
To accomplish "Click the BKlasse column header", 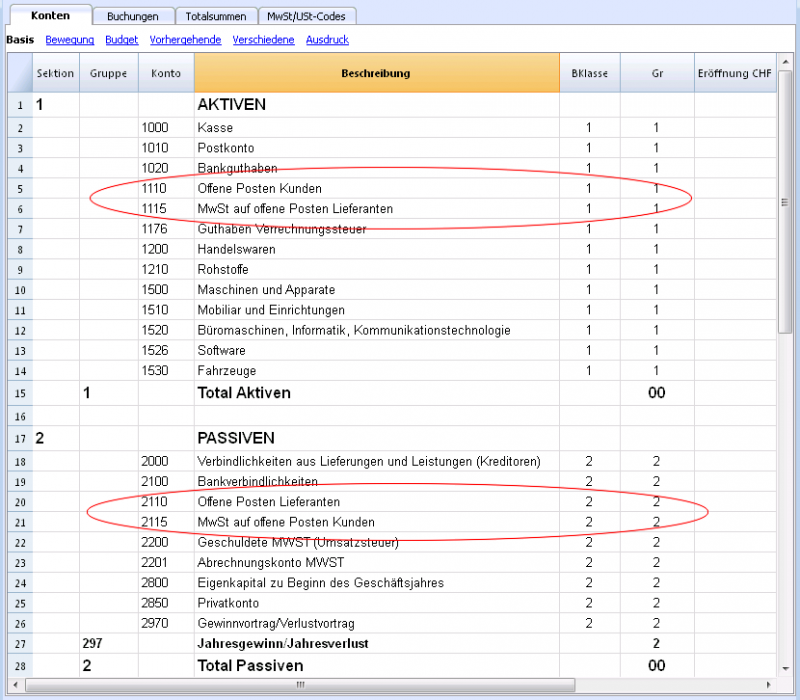I will coord(590,73).
